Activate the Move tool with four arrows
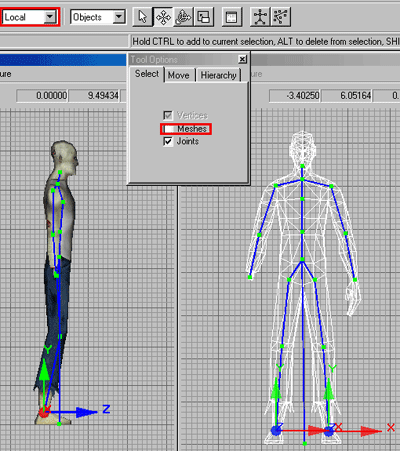400x451 pixels. pyautogui.click(x=163, y=17)
